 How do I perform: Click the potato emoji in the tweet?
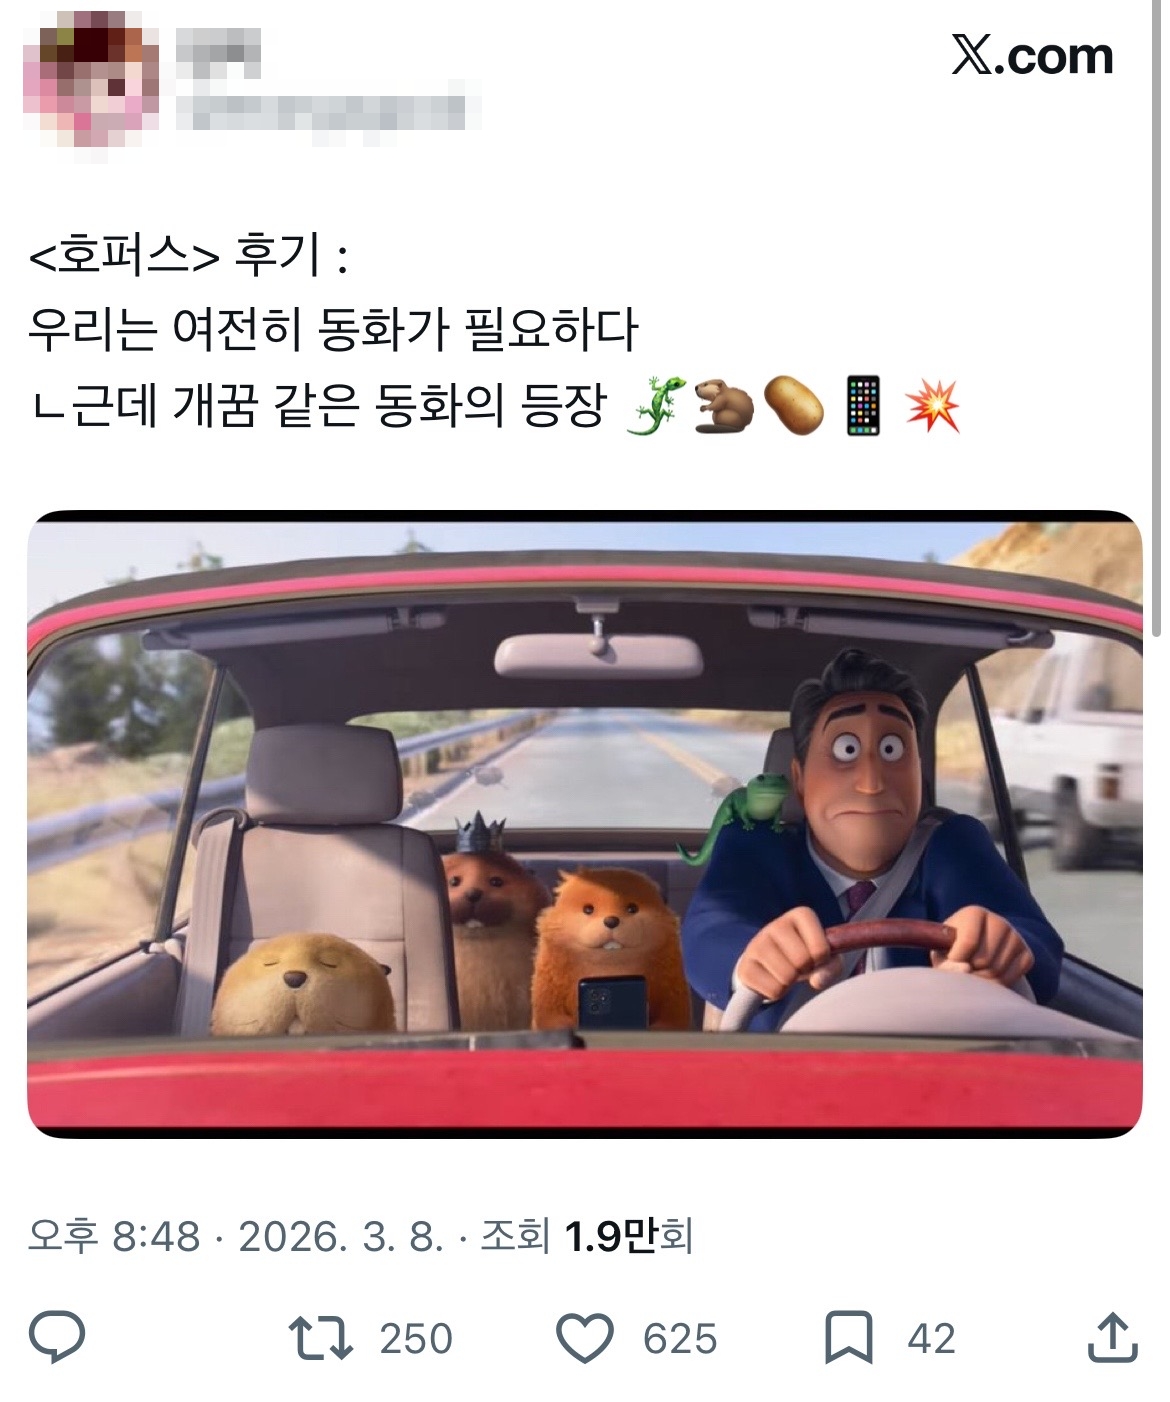click(794, 406)
